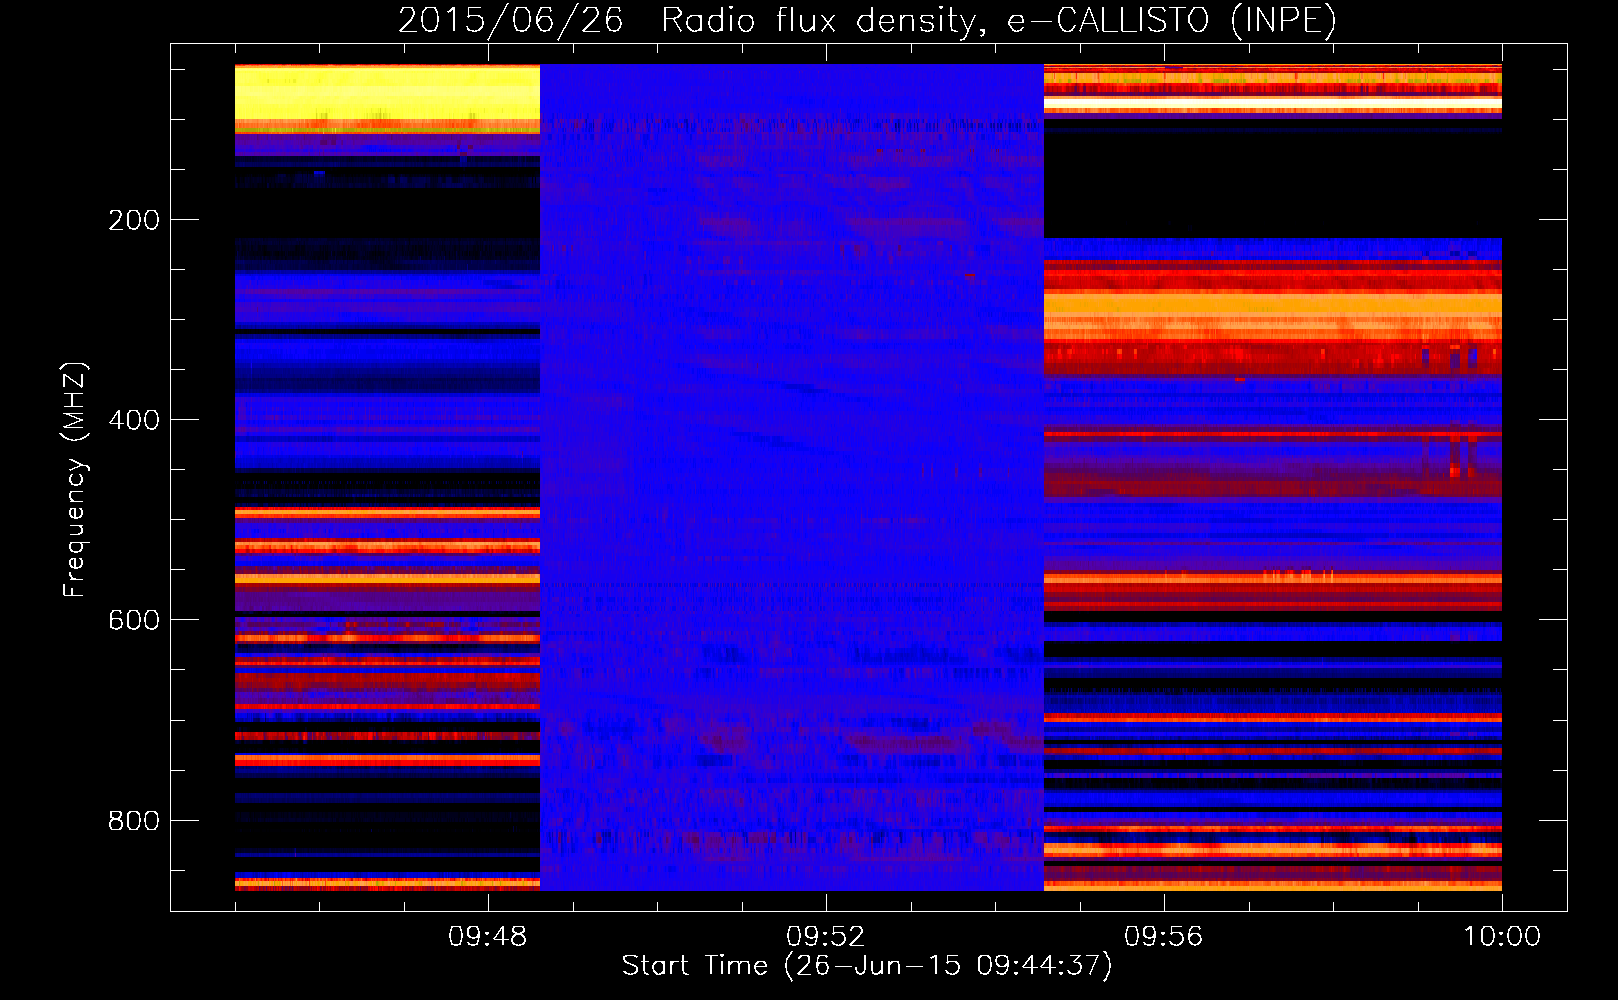This screenshot has width=1618, height=1000.
Task: Select the 09:48 time tick label
Action: pyautogui.click(x=488, y=937)
